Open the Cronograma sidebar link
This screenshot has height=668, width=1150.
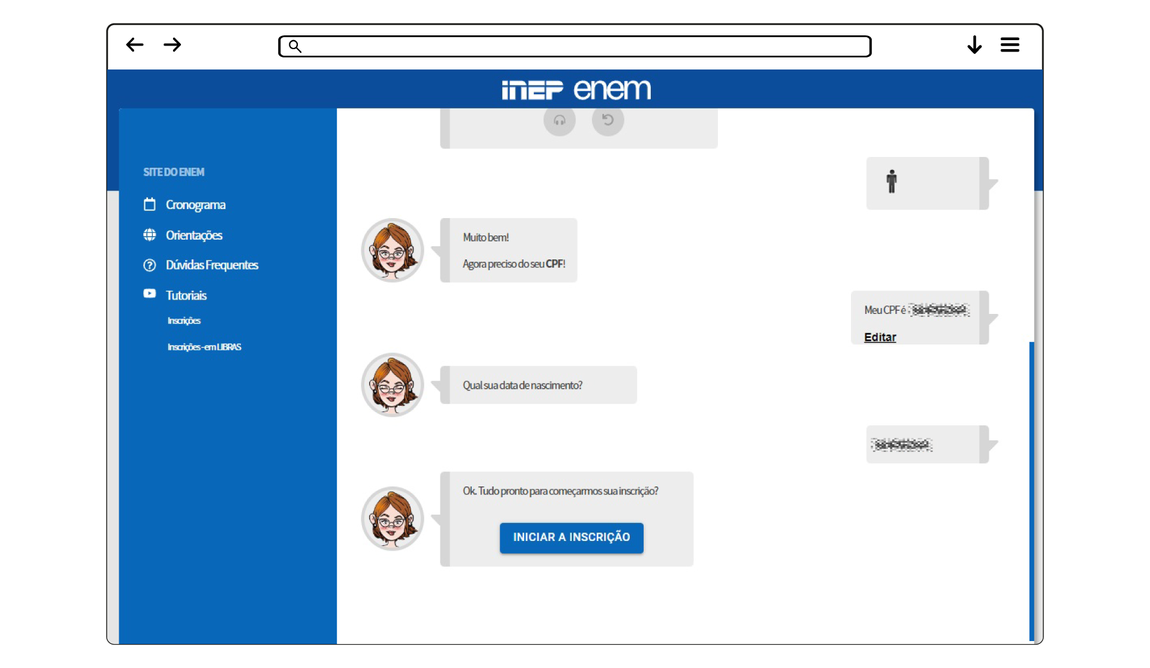[195, 205]
